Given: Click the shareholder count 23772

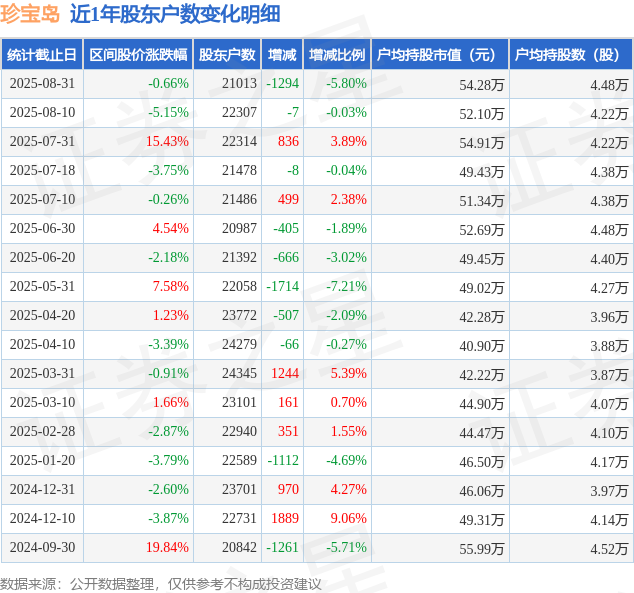Looking at the screenshot, I should tap(239, 315).
